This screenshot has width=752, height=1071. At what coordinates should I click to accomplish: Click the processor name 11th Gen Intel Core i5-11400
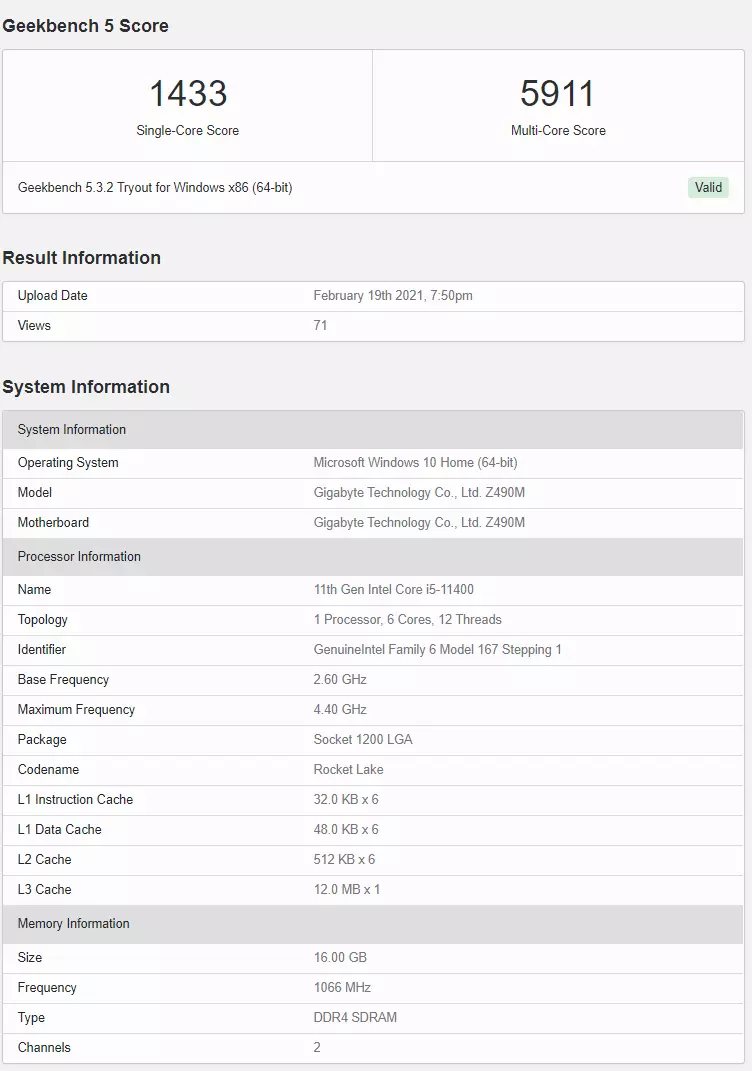pyautogui.click(x=393, y=589)
